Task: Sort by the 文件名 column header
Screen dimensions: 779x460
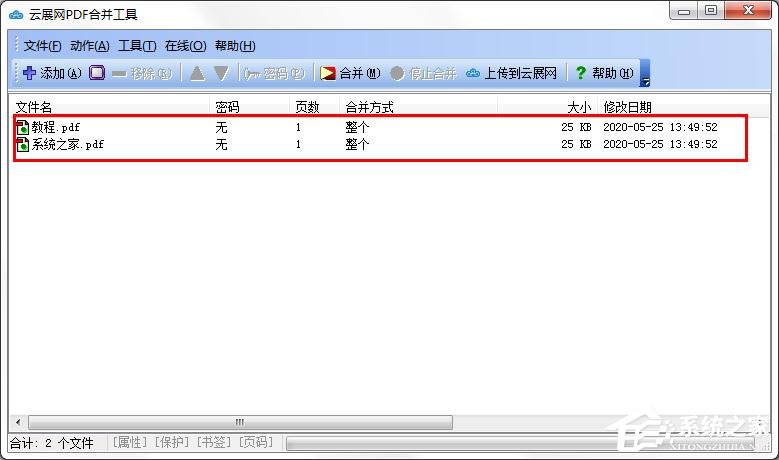Action: [x=109, y=107]
